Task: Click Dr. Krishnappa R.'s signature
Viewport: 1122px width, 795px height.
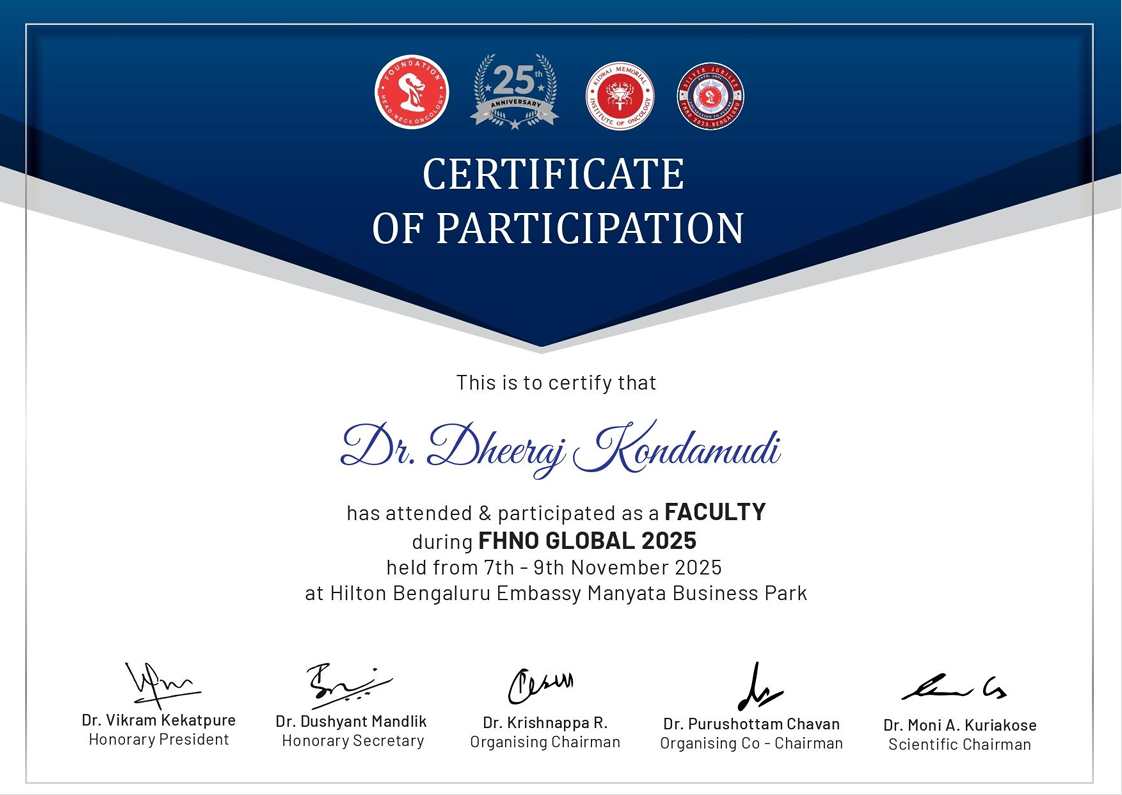Action: click(x=540, y=686)
